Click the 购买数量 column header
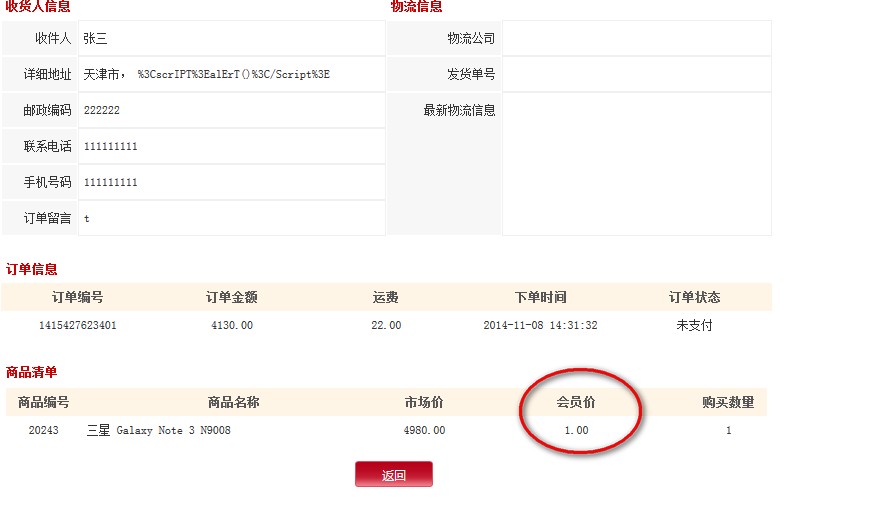Screen dimensions: 876x514 coord(729,402)
